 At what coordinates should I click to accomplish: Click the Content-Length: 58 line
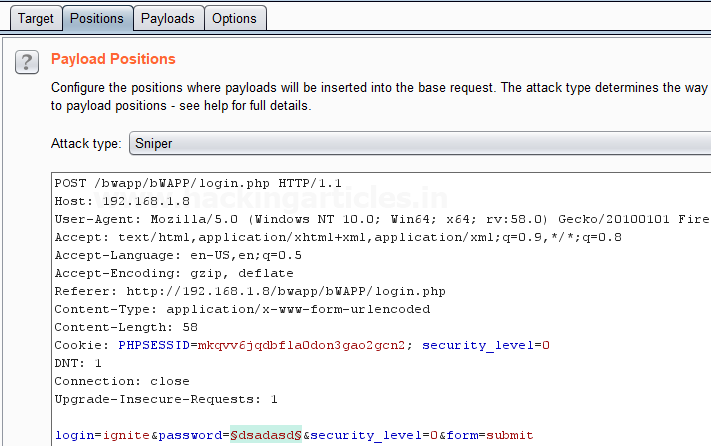pos(126,327)
